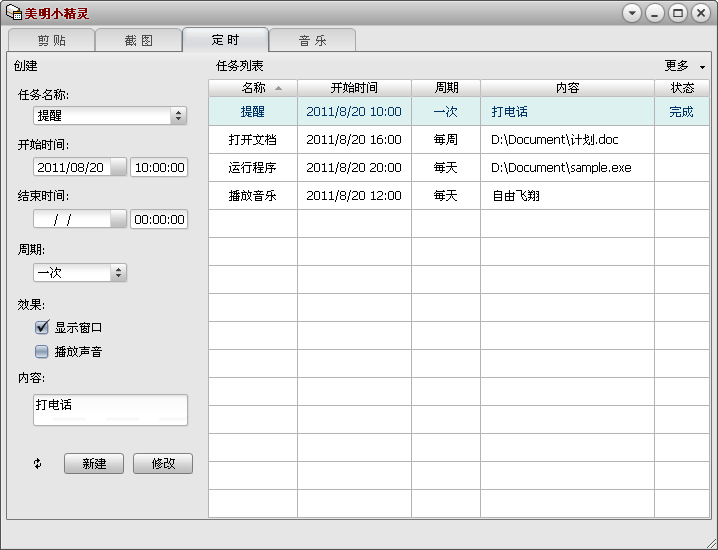Click the 开始时间 column header

[x=354, y=87]
